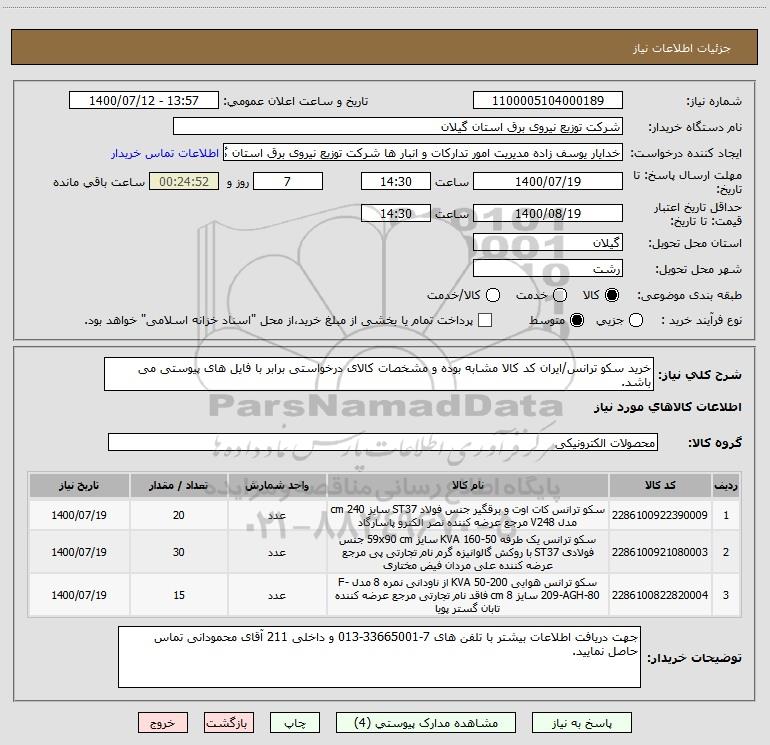
Task: Click the خروج exit button
Action: (x=163, y=723)
